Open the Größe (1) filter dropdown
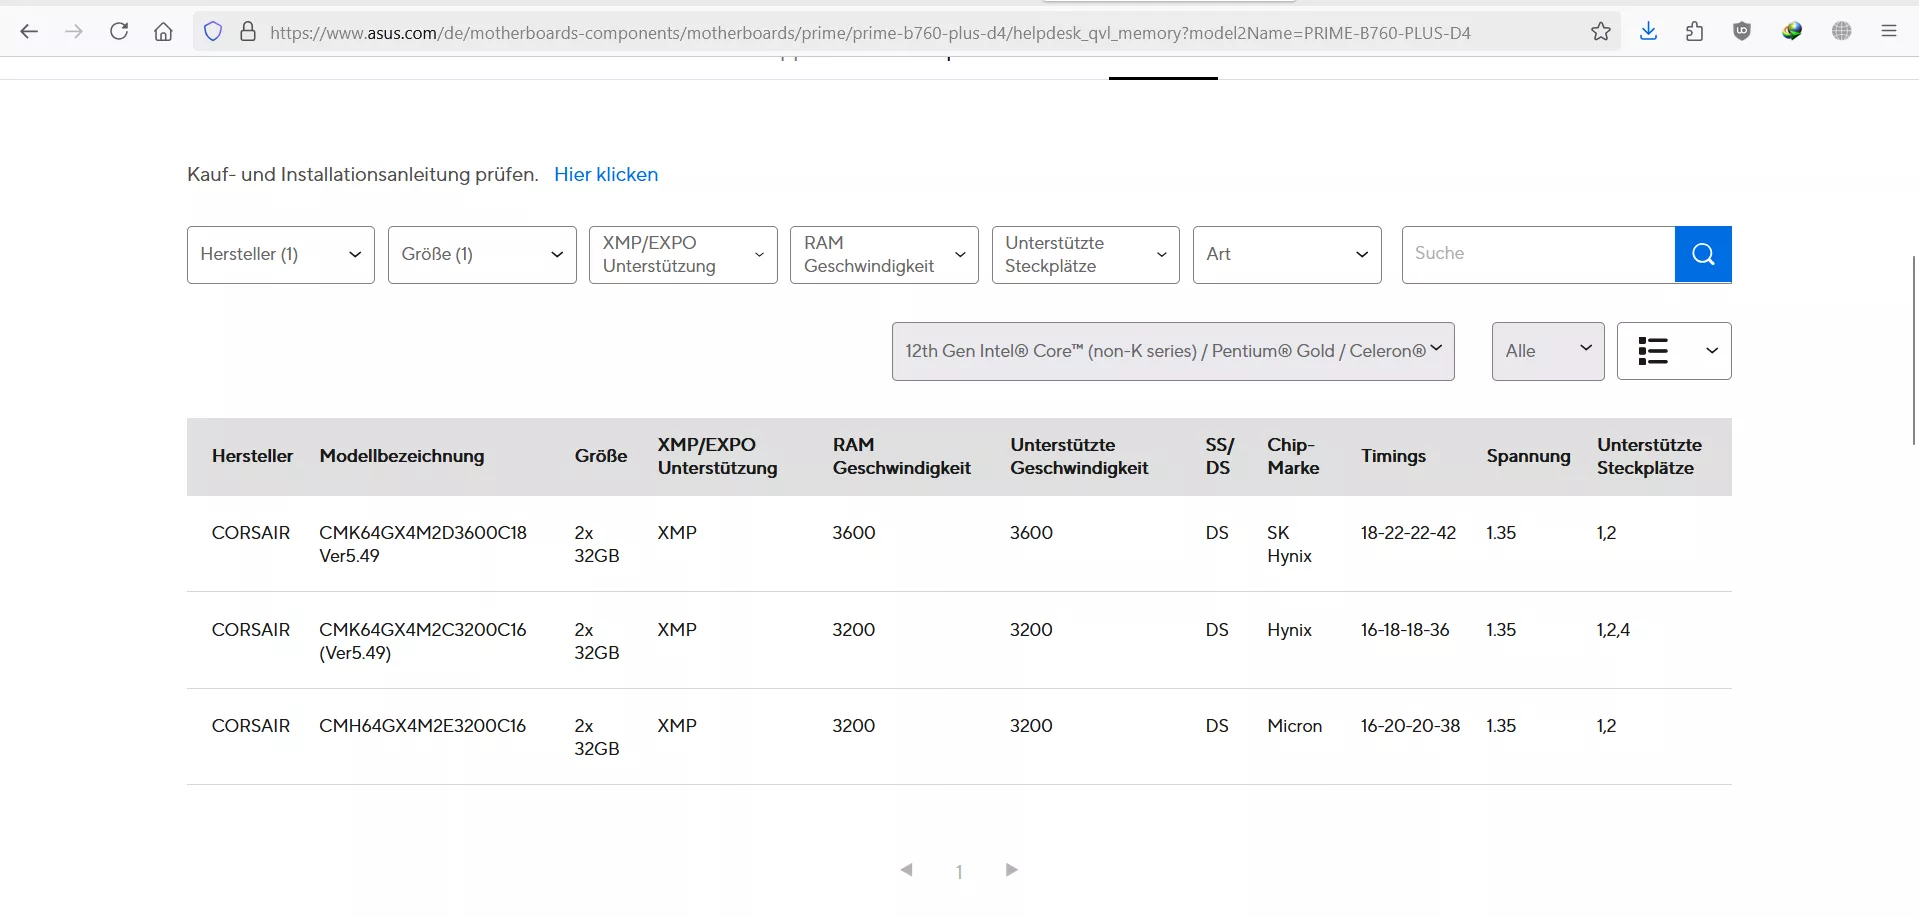Viewport: 1919px width, 917px height. point(482,255)
